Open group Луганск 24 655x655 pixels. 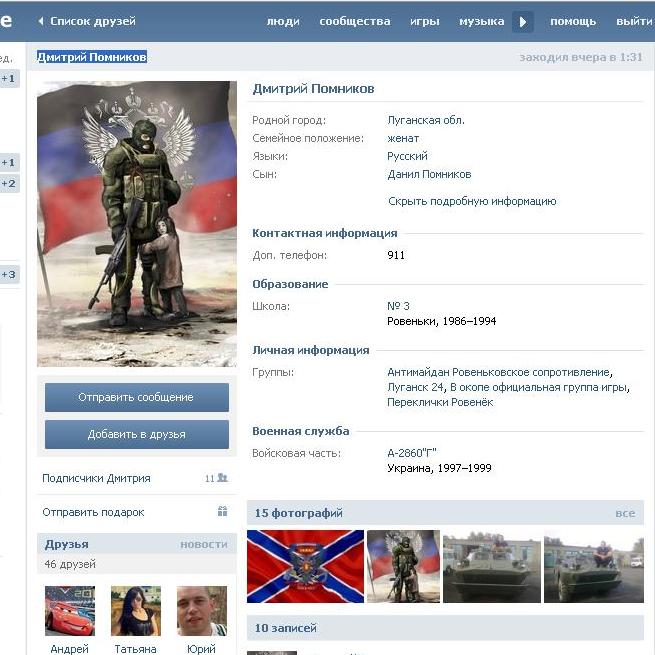415,387
